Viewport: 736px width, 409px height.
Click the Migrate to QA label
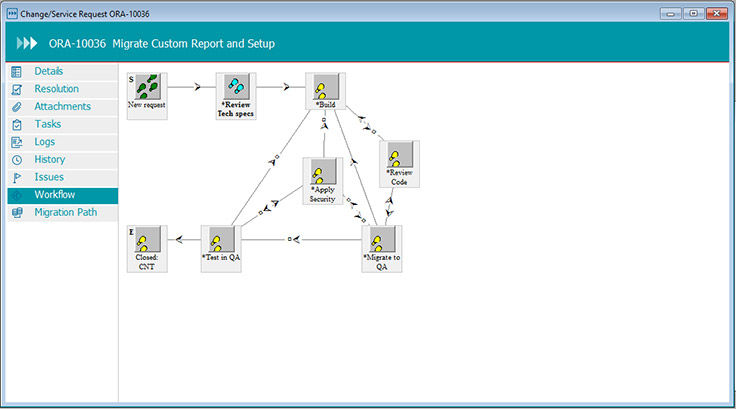click(x=382, y=262)
